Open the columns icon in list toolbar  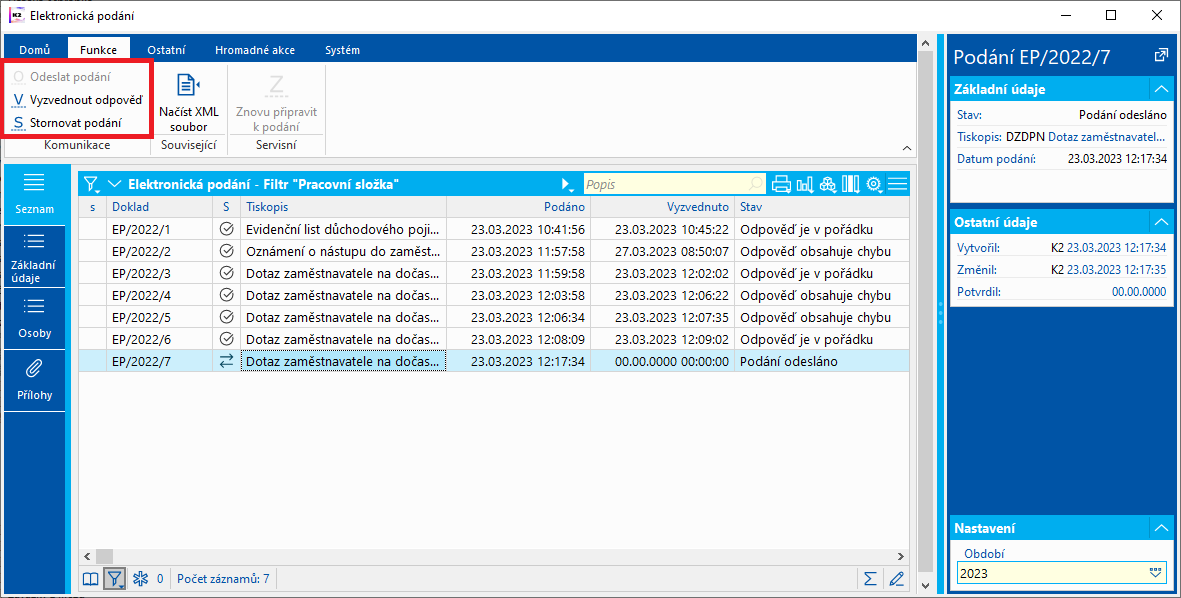point(850,184)
